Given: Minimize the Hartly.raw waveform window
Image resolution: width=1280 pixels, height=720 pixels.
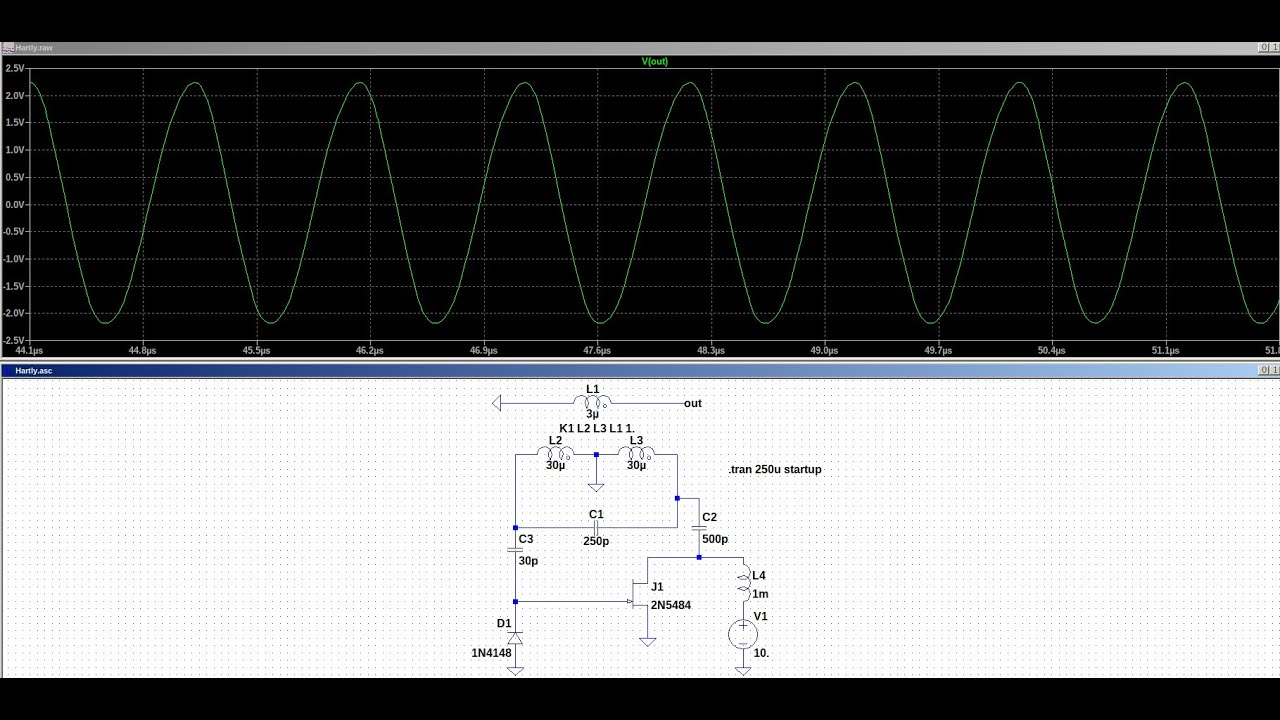Looking at the screenshot, I should (1265, 47).
